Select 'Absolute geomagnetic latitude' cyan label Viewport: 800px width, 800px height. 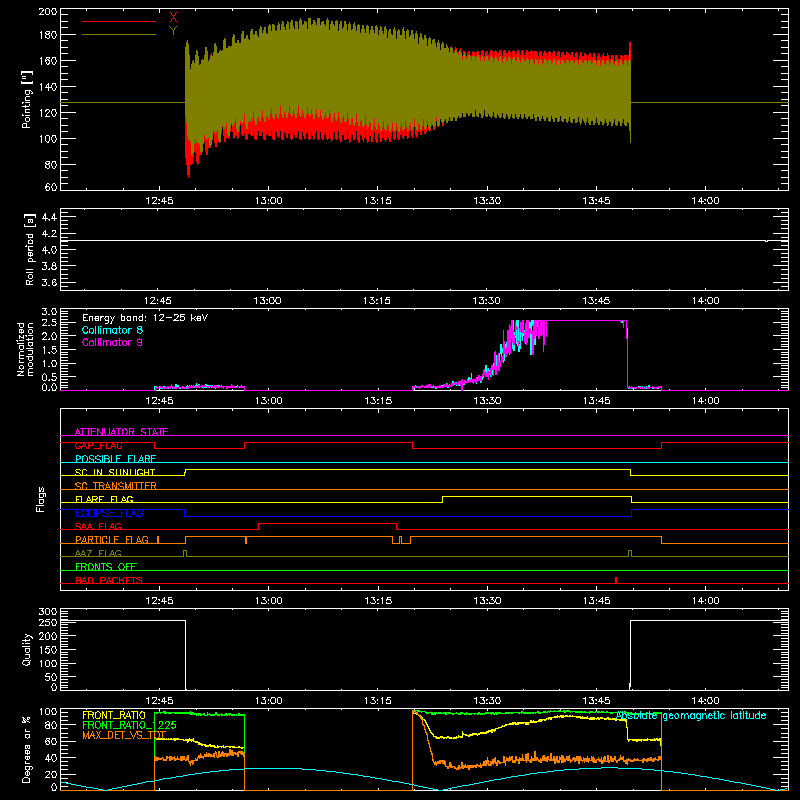tap(691, 715)
